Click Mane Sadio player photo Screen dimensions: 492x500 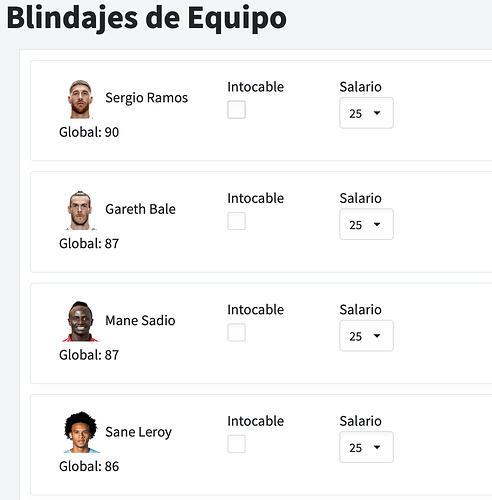80,321
